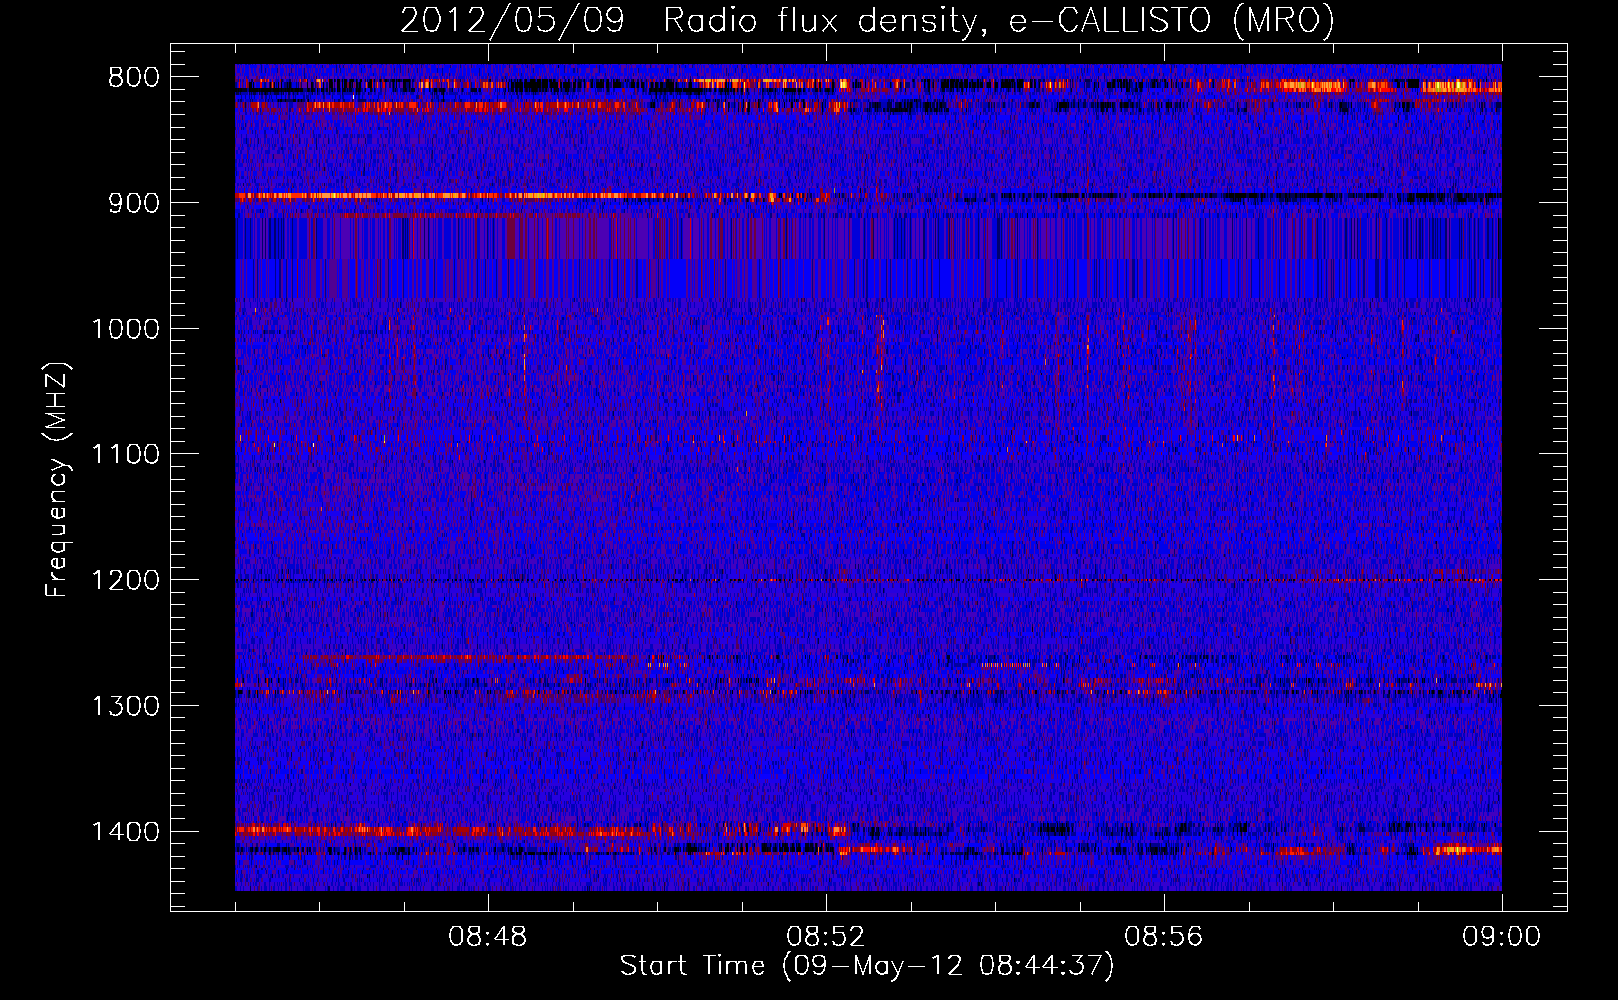Click the 08:56 time tick label
The height and width of the screenshot is (1000, 1618).
click(1164, 937)
